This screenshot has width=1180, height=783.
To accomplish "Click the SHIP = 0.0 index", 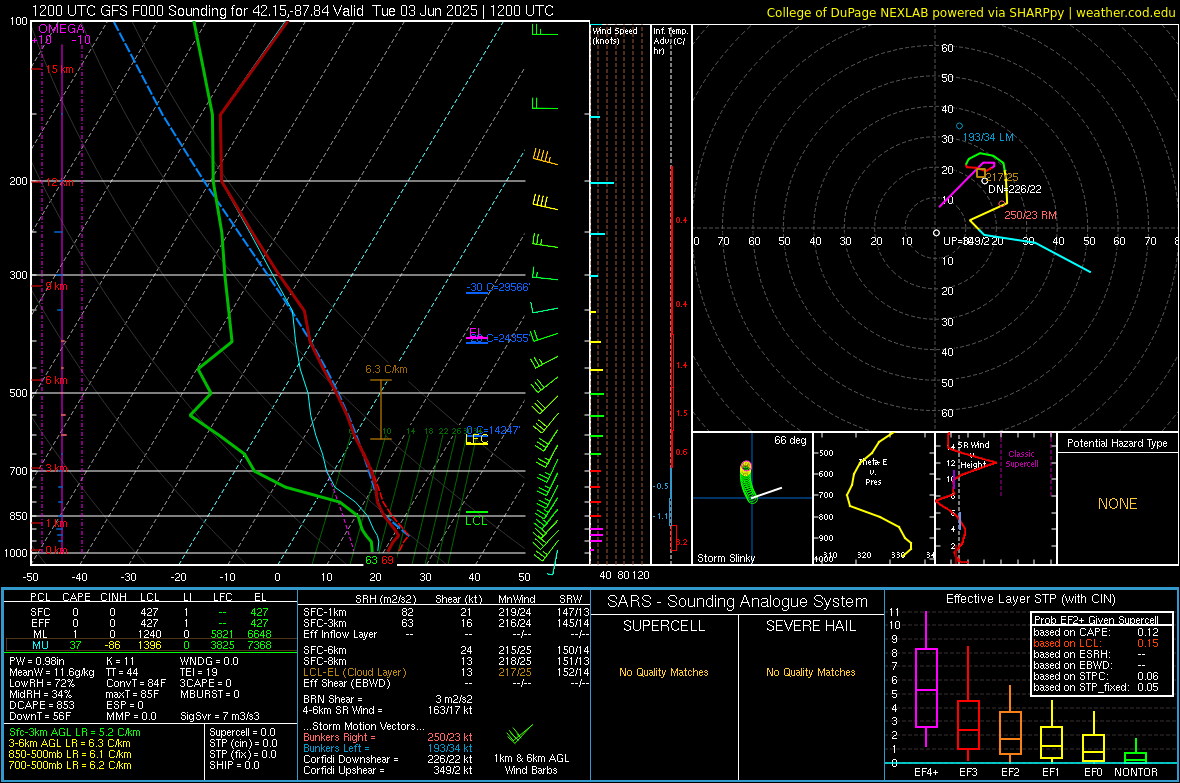I will tap(234, 765).
